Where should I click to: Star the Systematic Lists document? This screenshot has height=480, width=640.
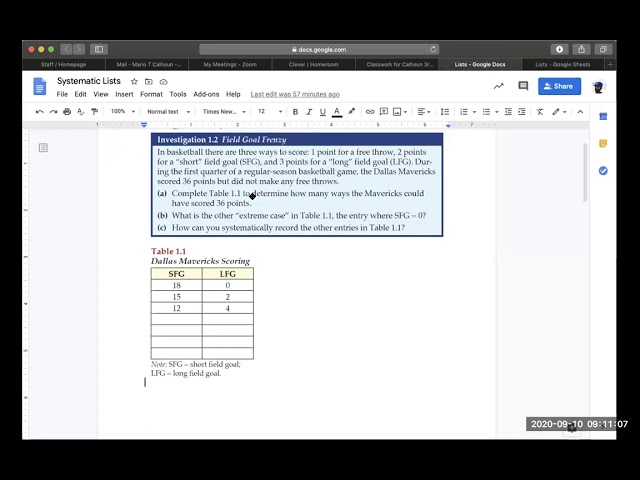(x=134, y=82)
